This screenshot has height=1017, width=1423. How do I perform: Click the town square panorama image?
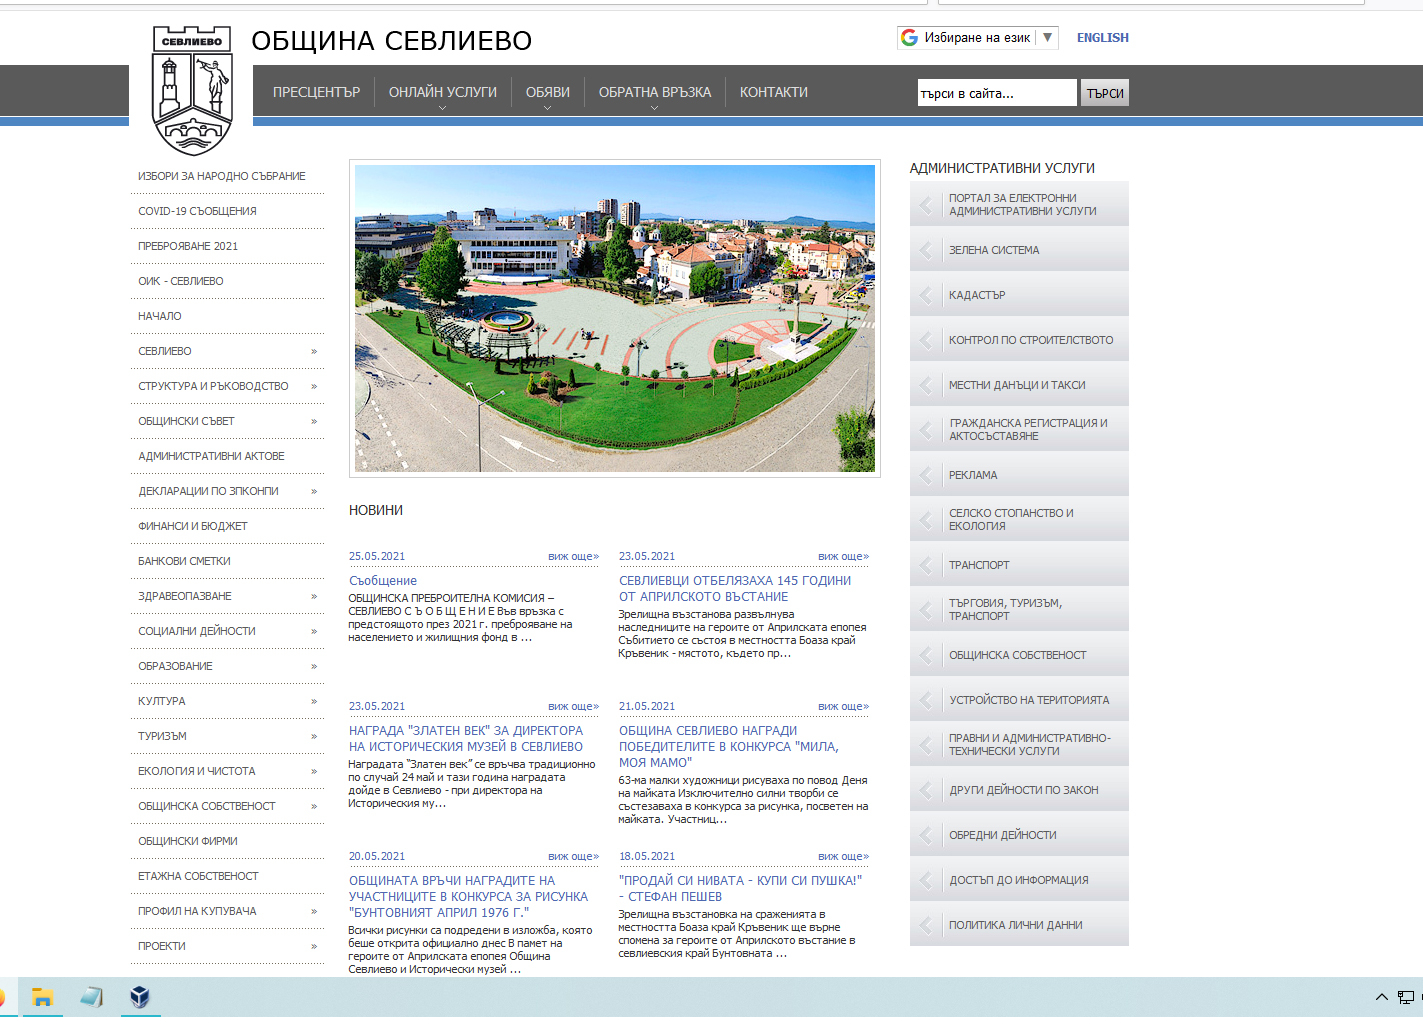tap(614, 318)
